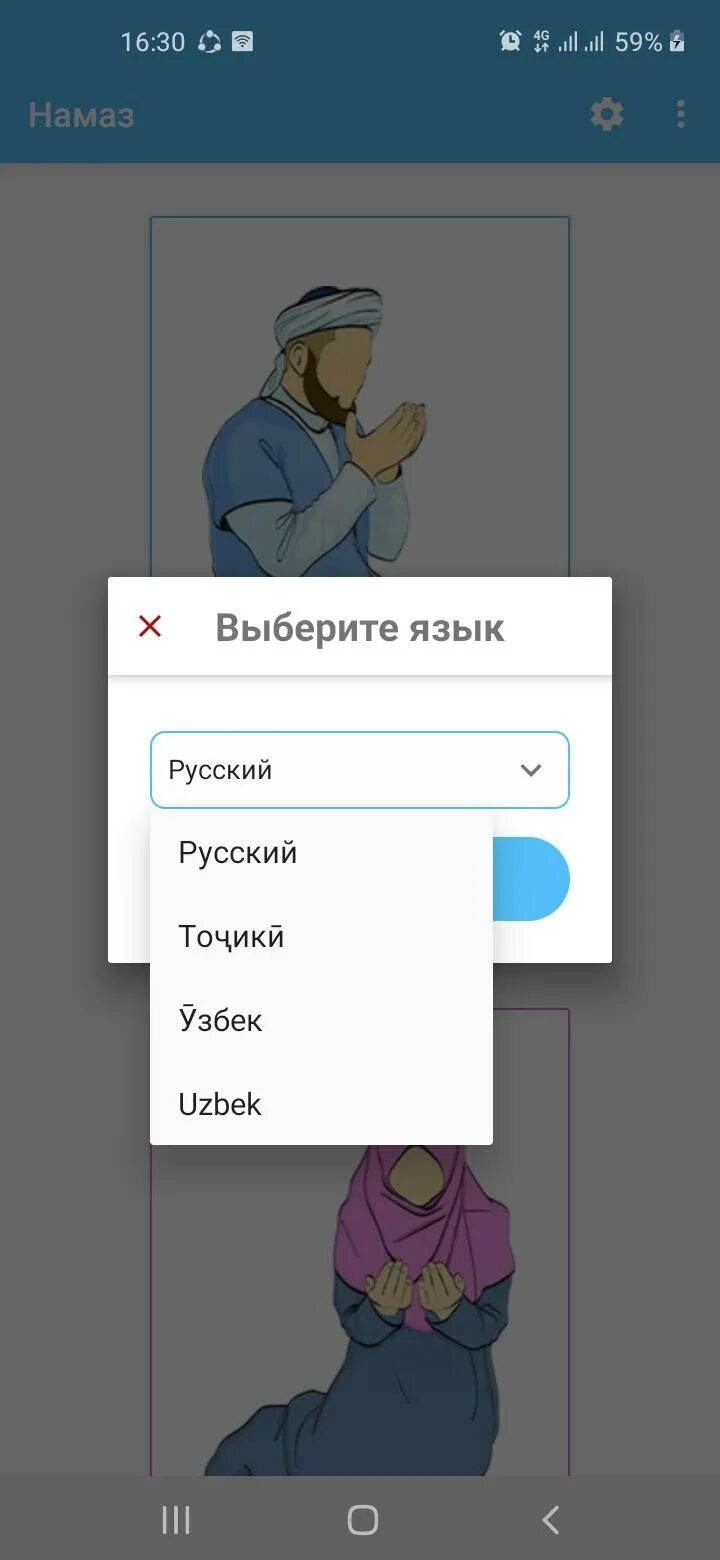Screen dimensions: 720x1560
Task: Tap the praying woman illustration
Action: tap(360, 1310)
